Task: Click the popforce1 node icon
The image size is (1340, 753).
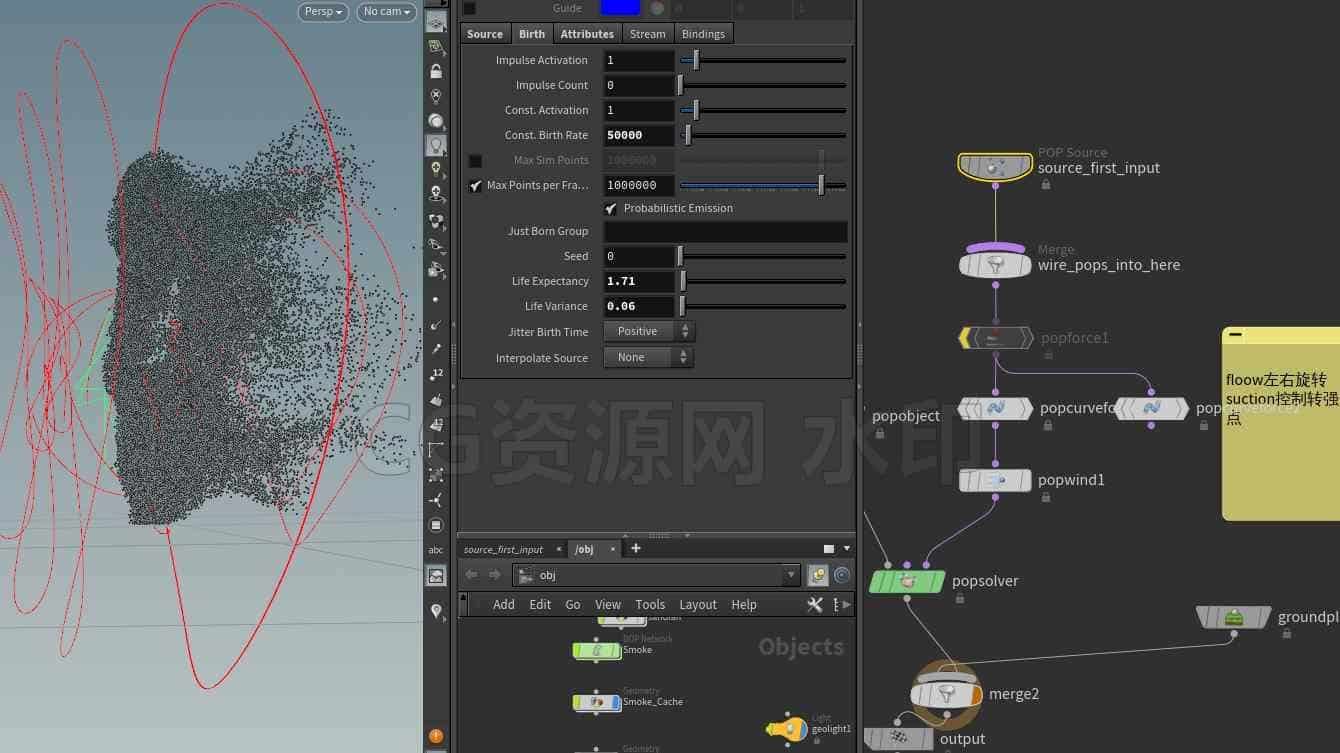Action: (x=995, y=338)
